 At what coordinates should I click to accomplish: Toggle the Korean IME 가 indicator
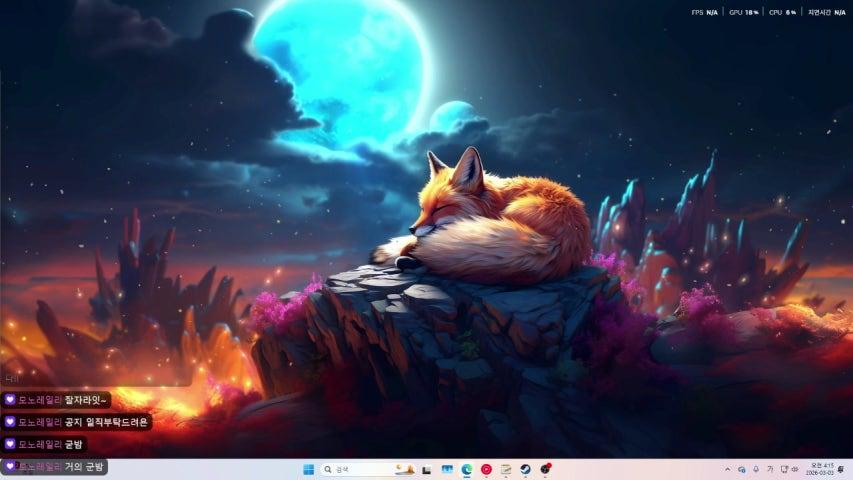[770, 469]
